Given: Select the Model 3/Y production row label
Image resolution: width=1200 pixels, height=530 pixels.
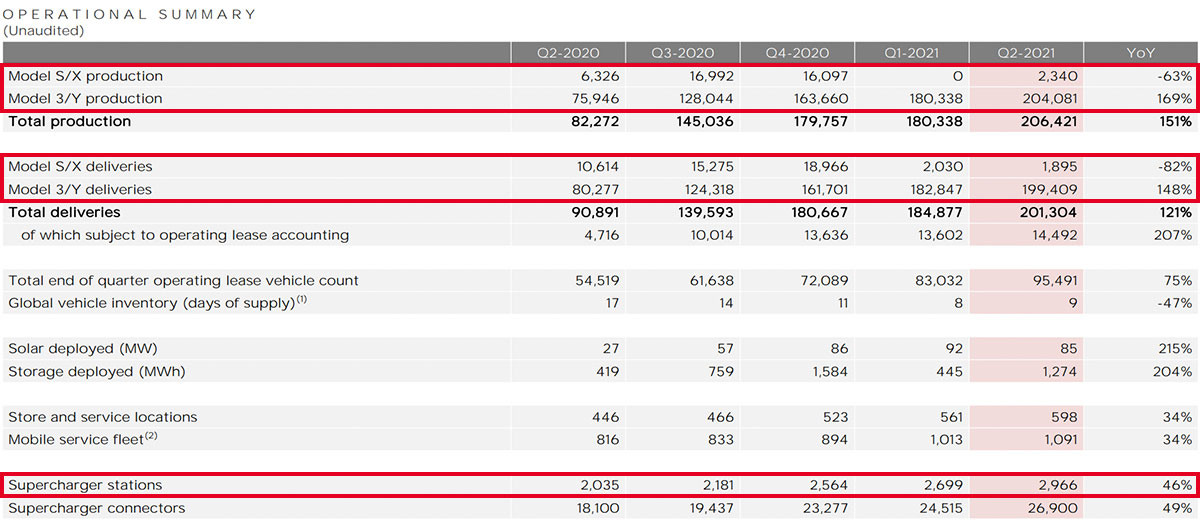Looking at the screenshot, I should click(x=85, y=99).
